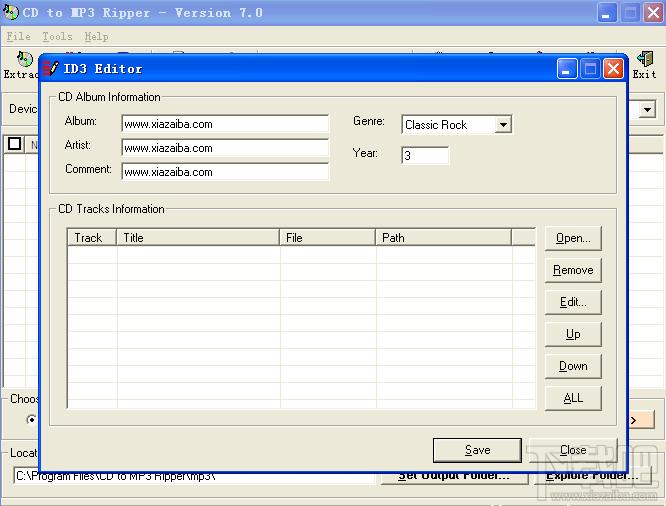Focus the Comment text field
This screenshot has width=666, height=506.
pyautogui.click(x=225, y=172)
